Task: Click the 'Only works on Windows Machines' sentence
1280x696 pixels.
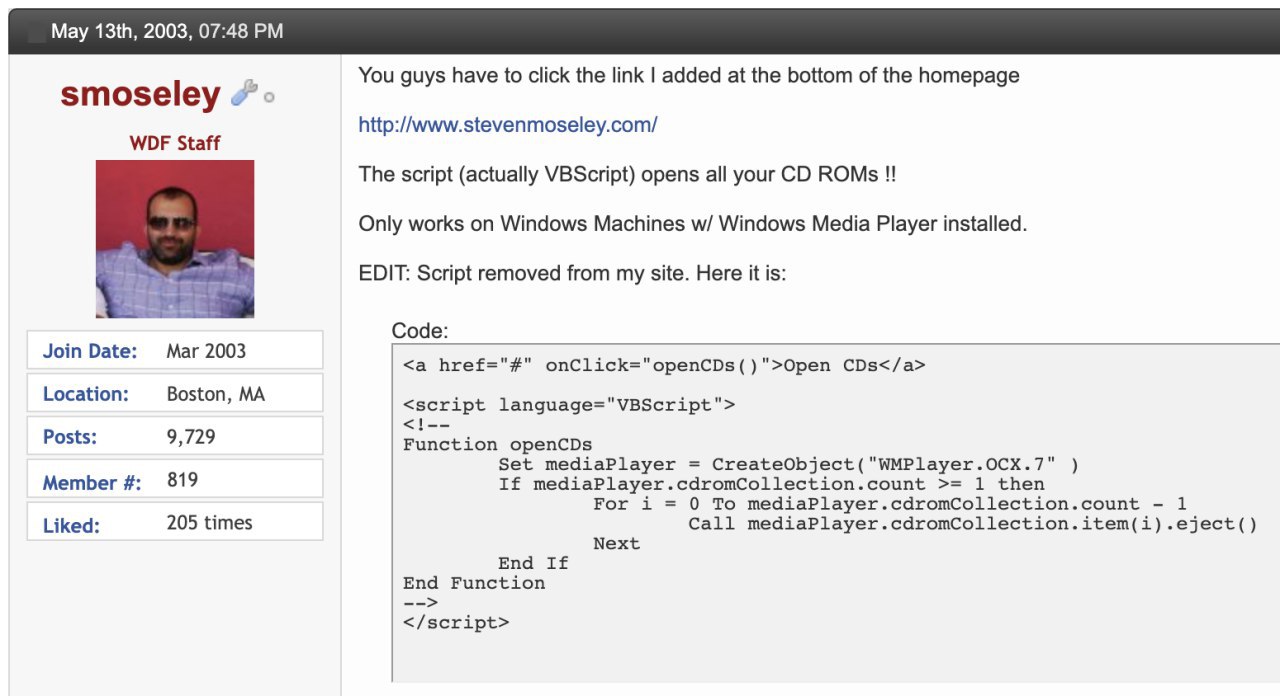Action: tap(693, 223)
